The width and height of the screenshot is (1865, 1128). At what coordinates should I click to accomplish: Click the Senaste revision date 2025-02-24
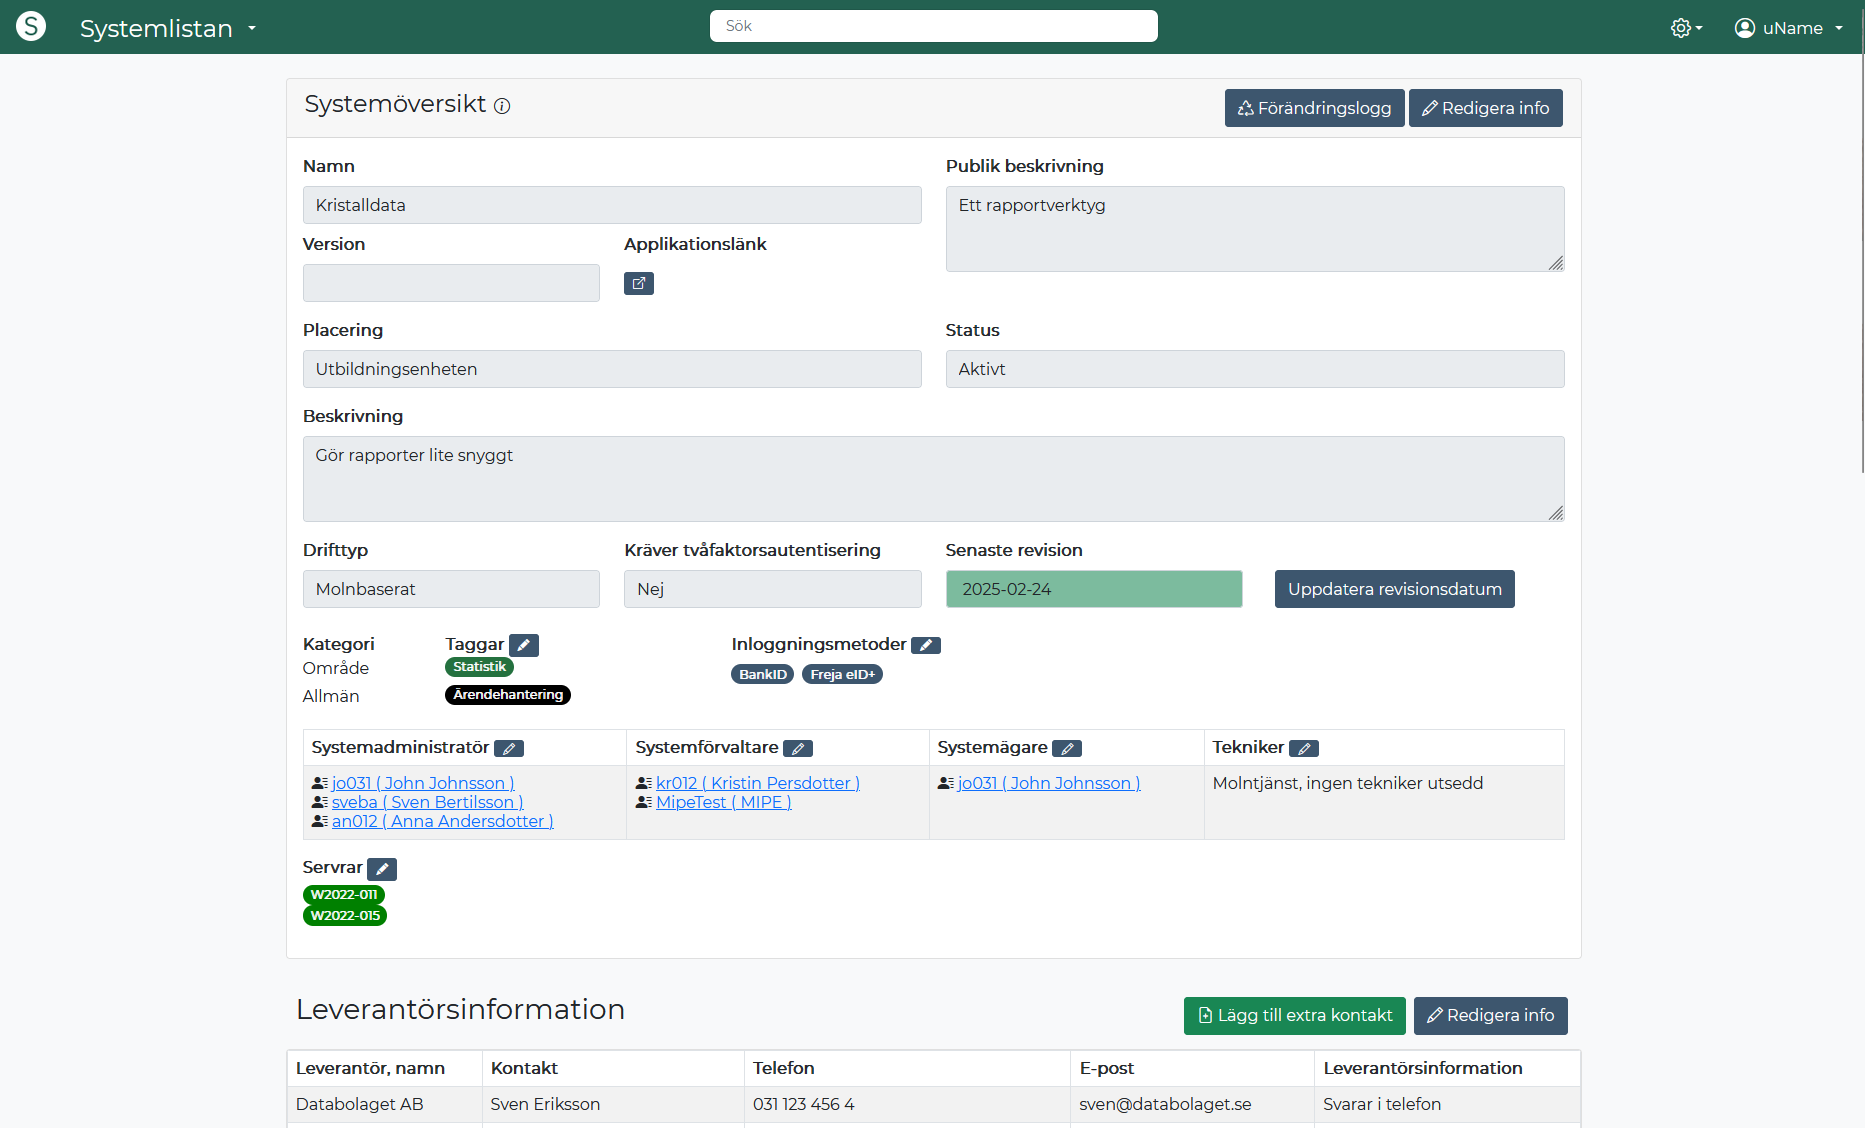pyautogui.click(x=1094, y=589)
